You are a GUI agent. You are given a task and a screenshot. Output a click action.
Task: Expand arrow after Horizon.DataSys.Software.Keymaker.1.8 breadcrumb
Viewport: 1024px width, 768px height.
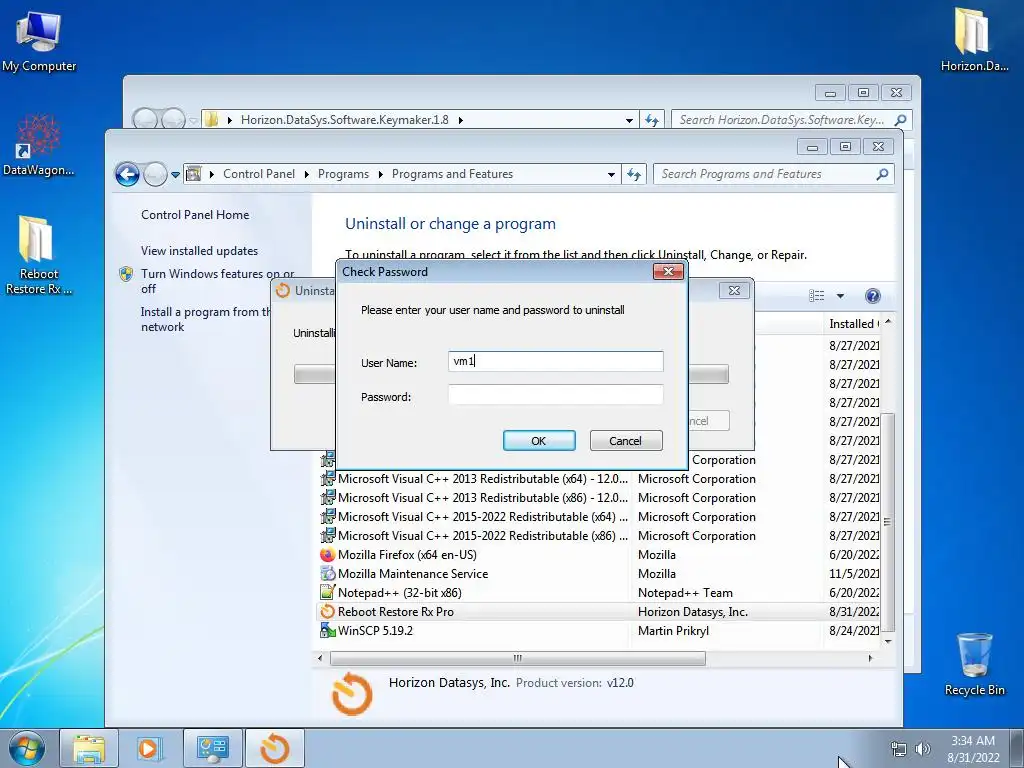(460, 120)
